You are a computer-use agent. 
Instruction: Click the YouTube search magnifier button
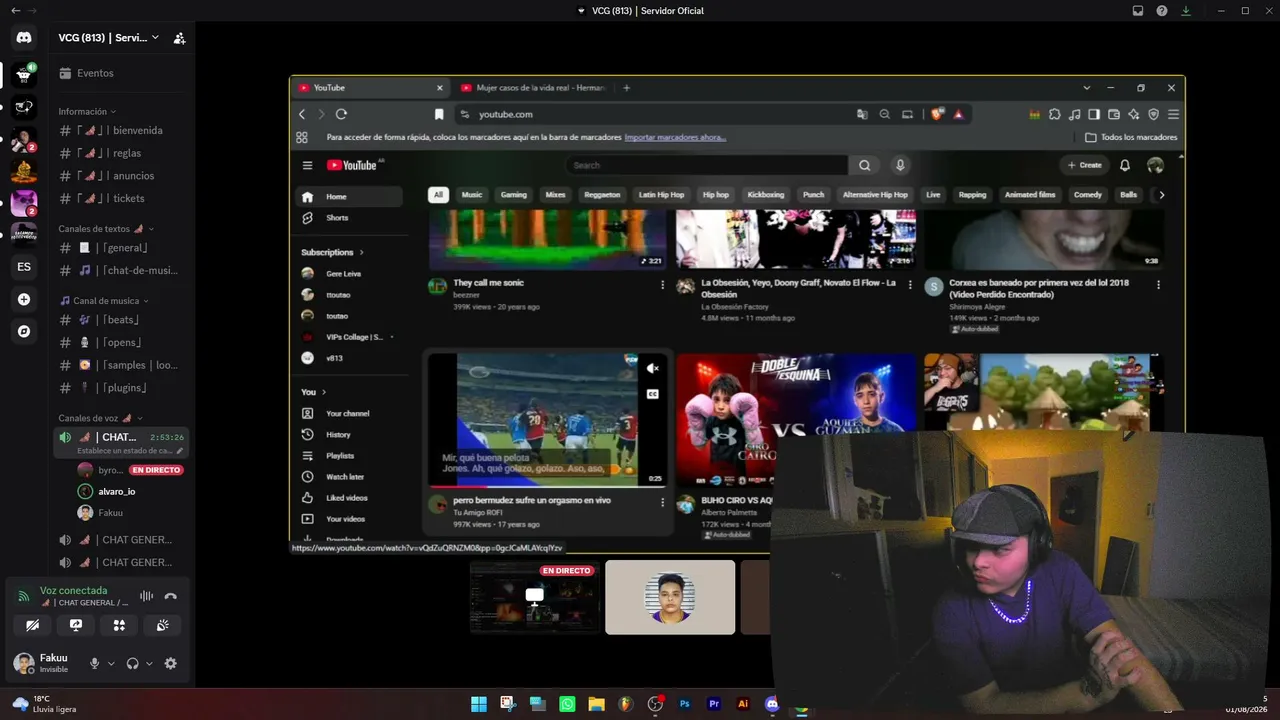(865, 165)
